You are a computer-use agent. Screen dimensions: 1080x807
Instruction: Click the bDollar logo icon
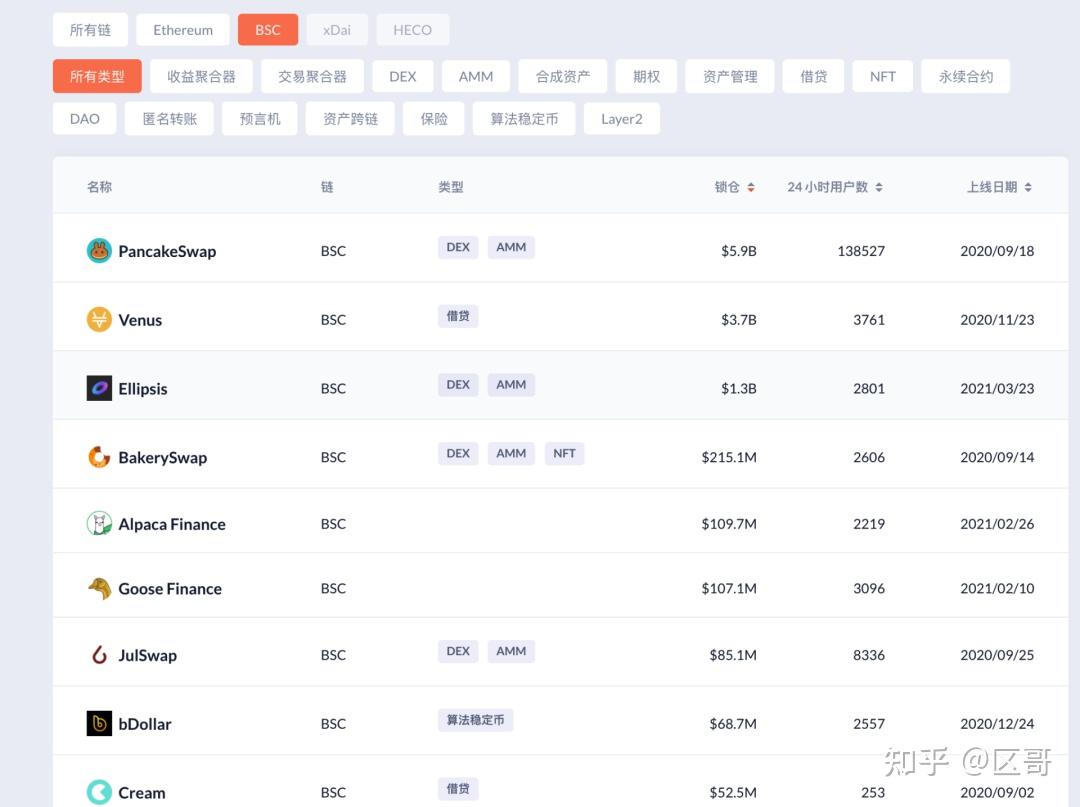99,723
